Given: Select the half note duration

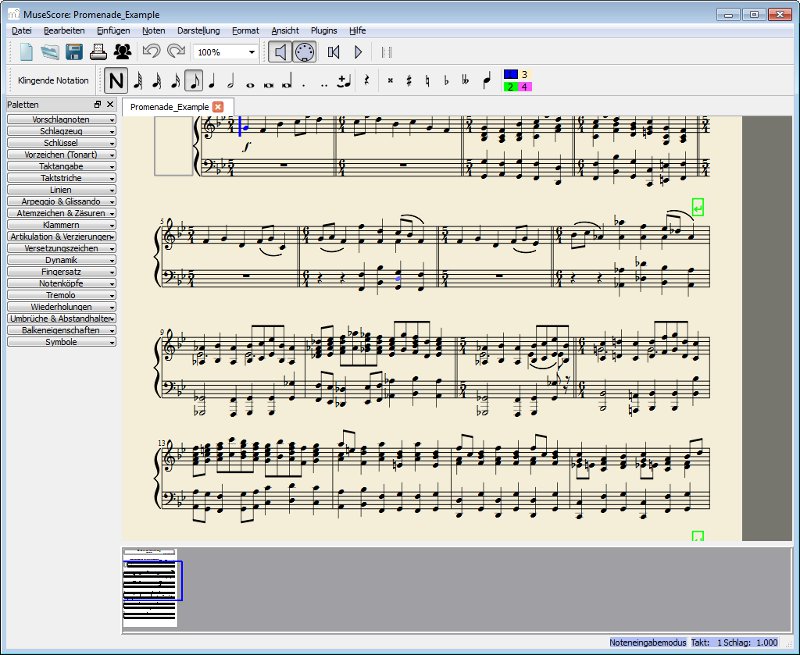Looking at the screenshot, I should tap(231, 81).
